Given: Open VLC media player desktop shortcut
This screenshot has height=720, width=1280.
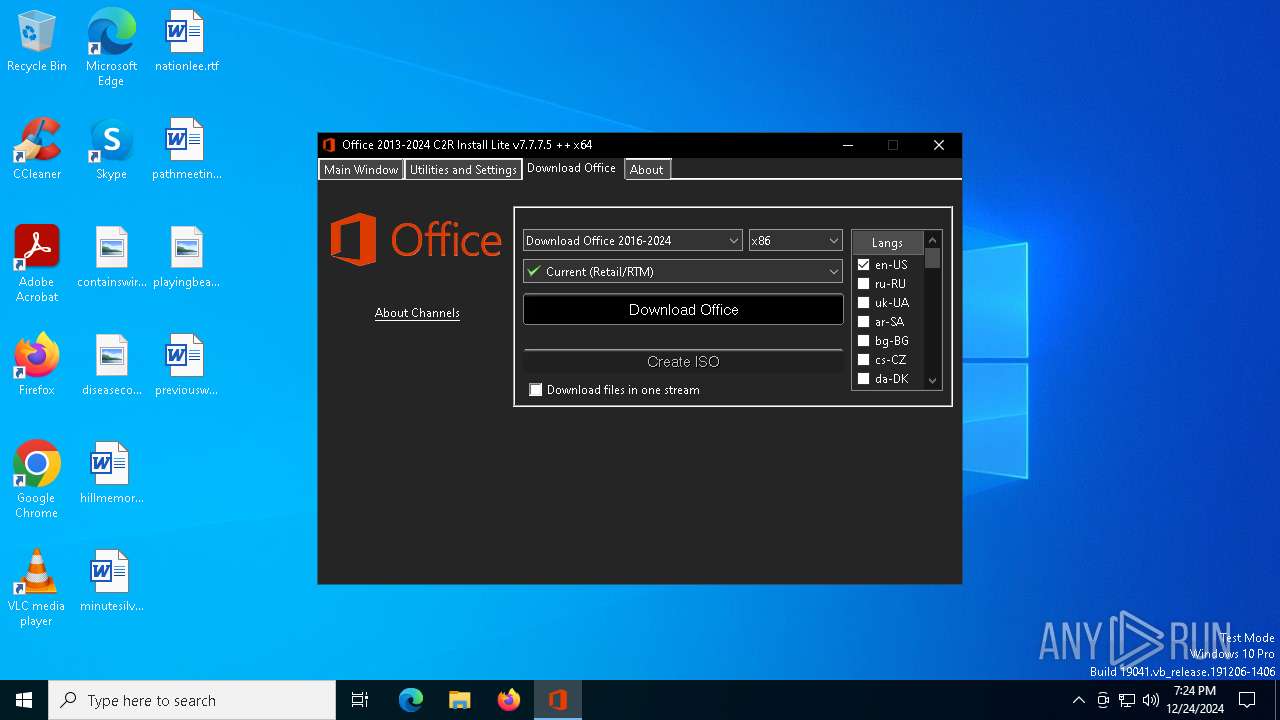Looking at the screenshot, I should pyautogui.click(x=37, y=588).
